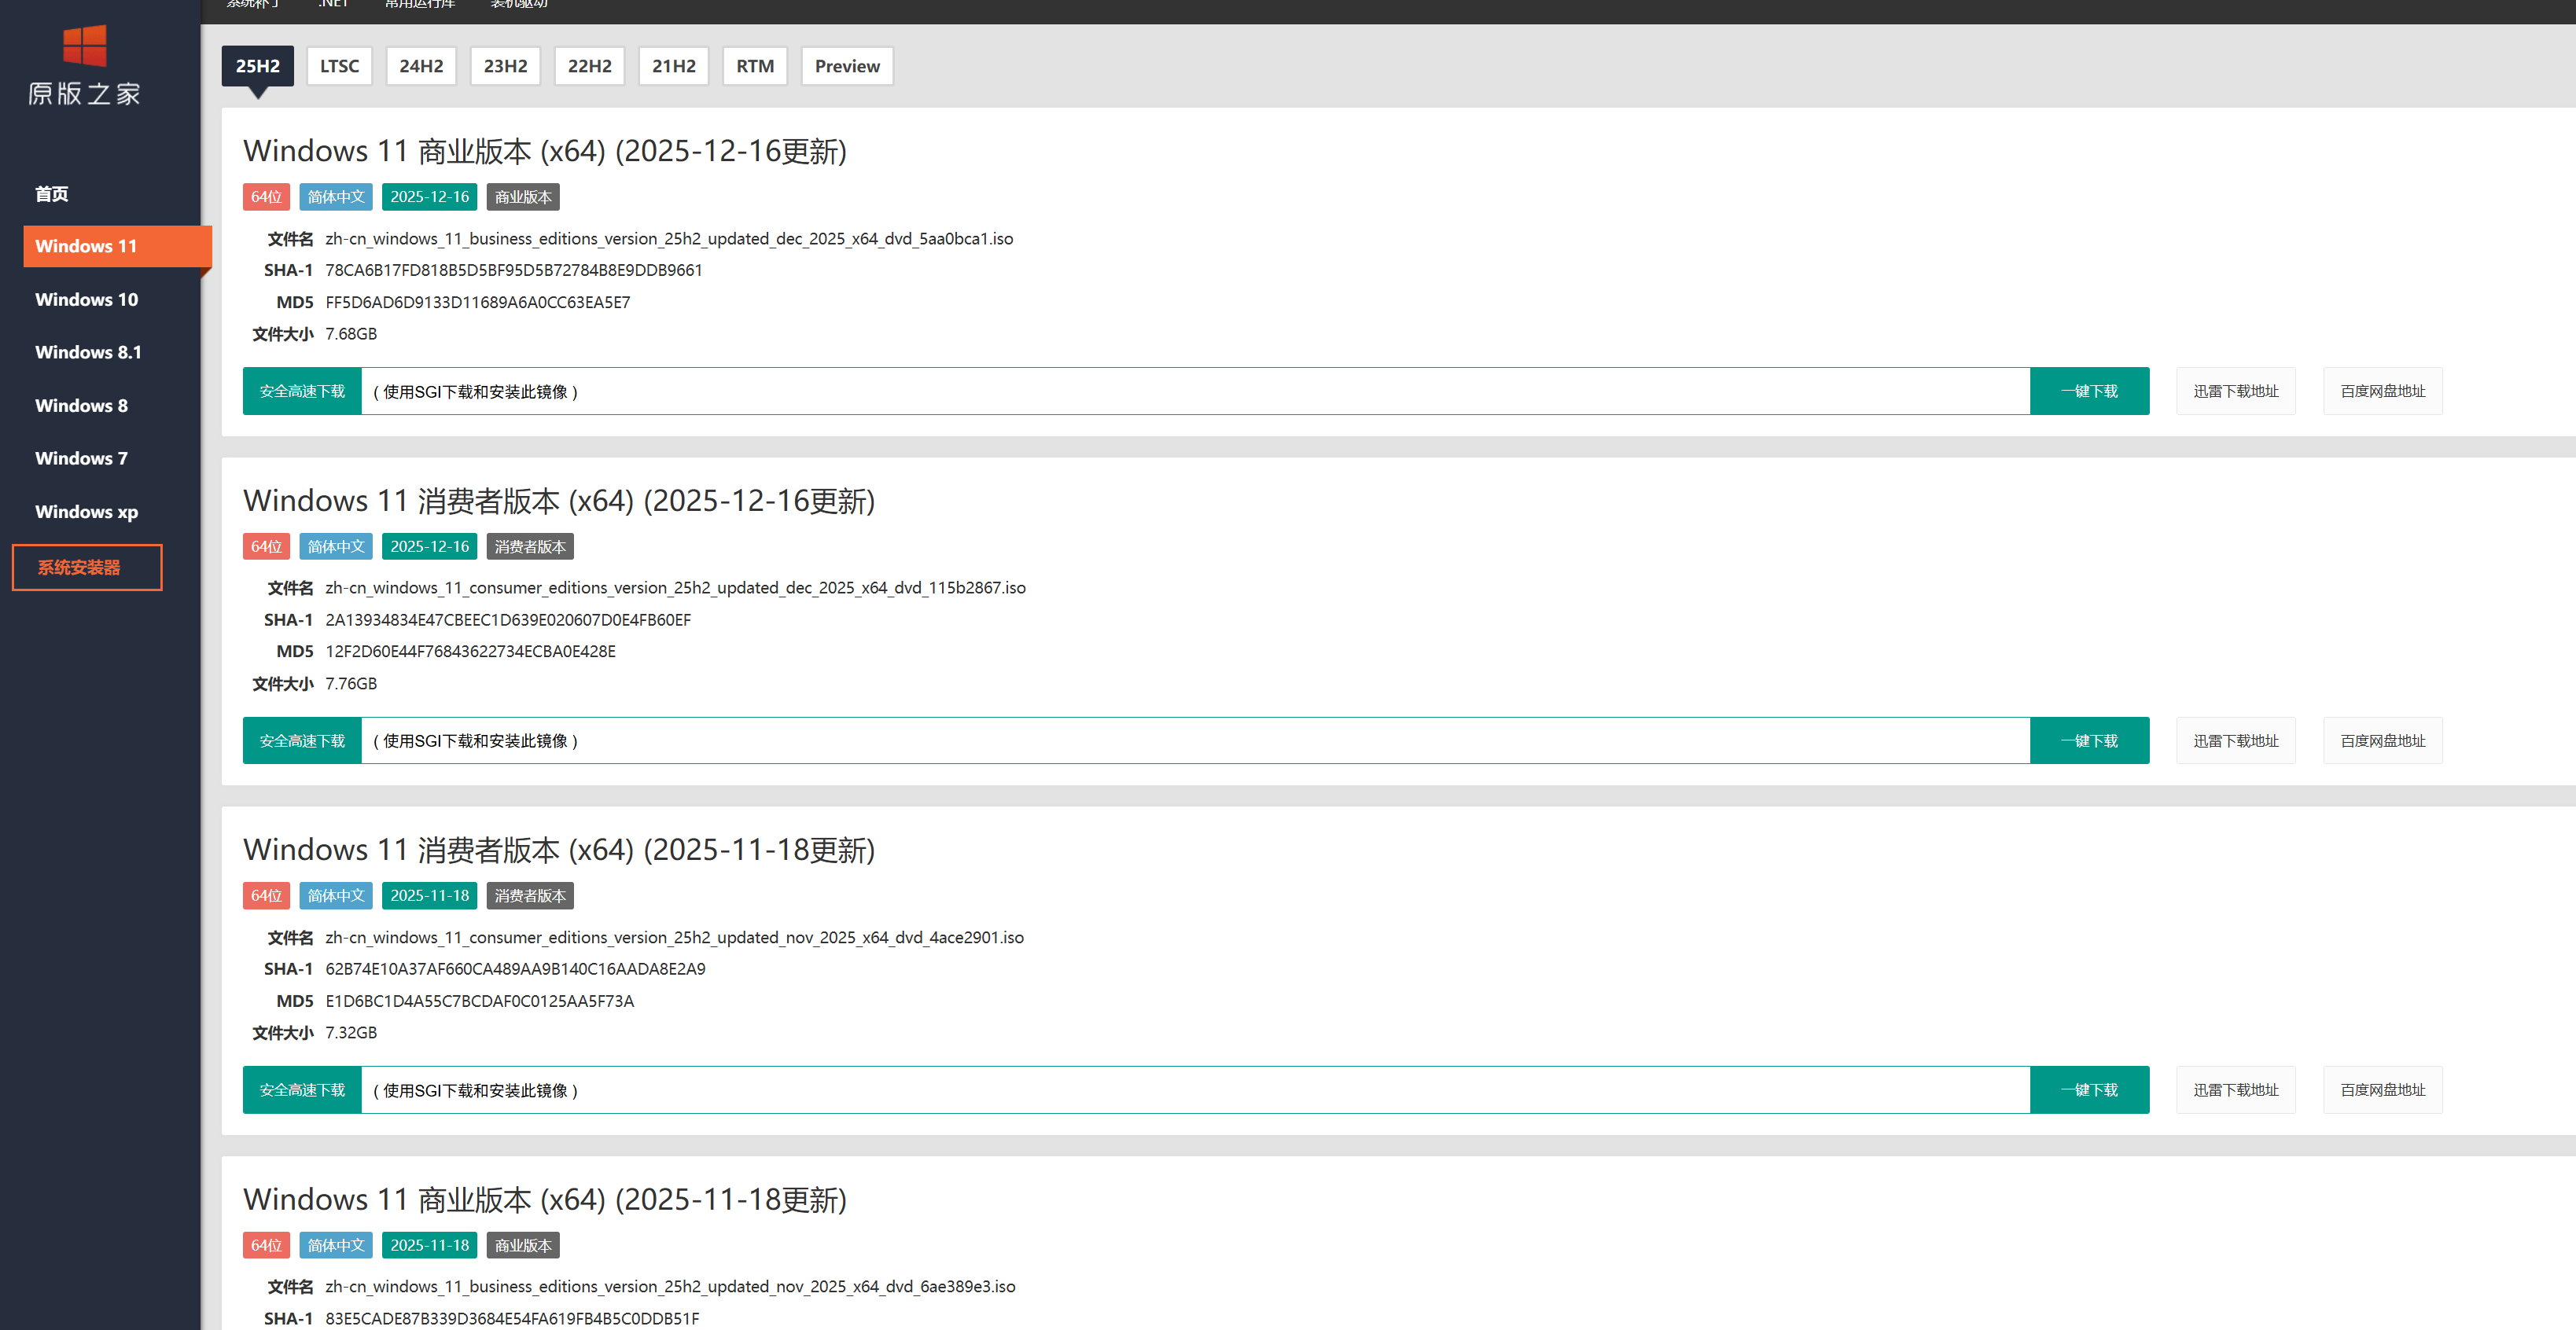Select the 24H2 version tab
The width and height of the screenshot is (2576, 1330).
pyautogui.click(x=421, y=66)
